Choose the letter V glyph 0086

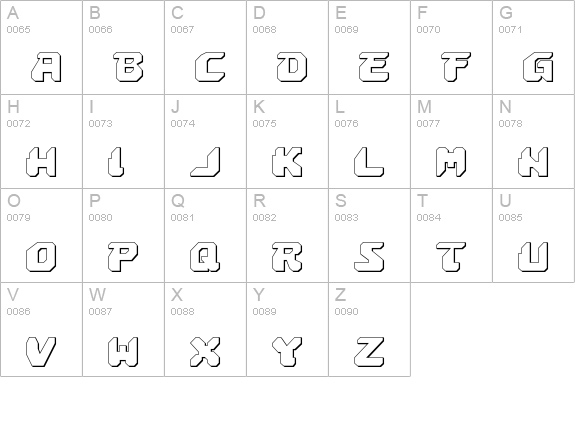pos(41,352)
